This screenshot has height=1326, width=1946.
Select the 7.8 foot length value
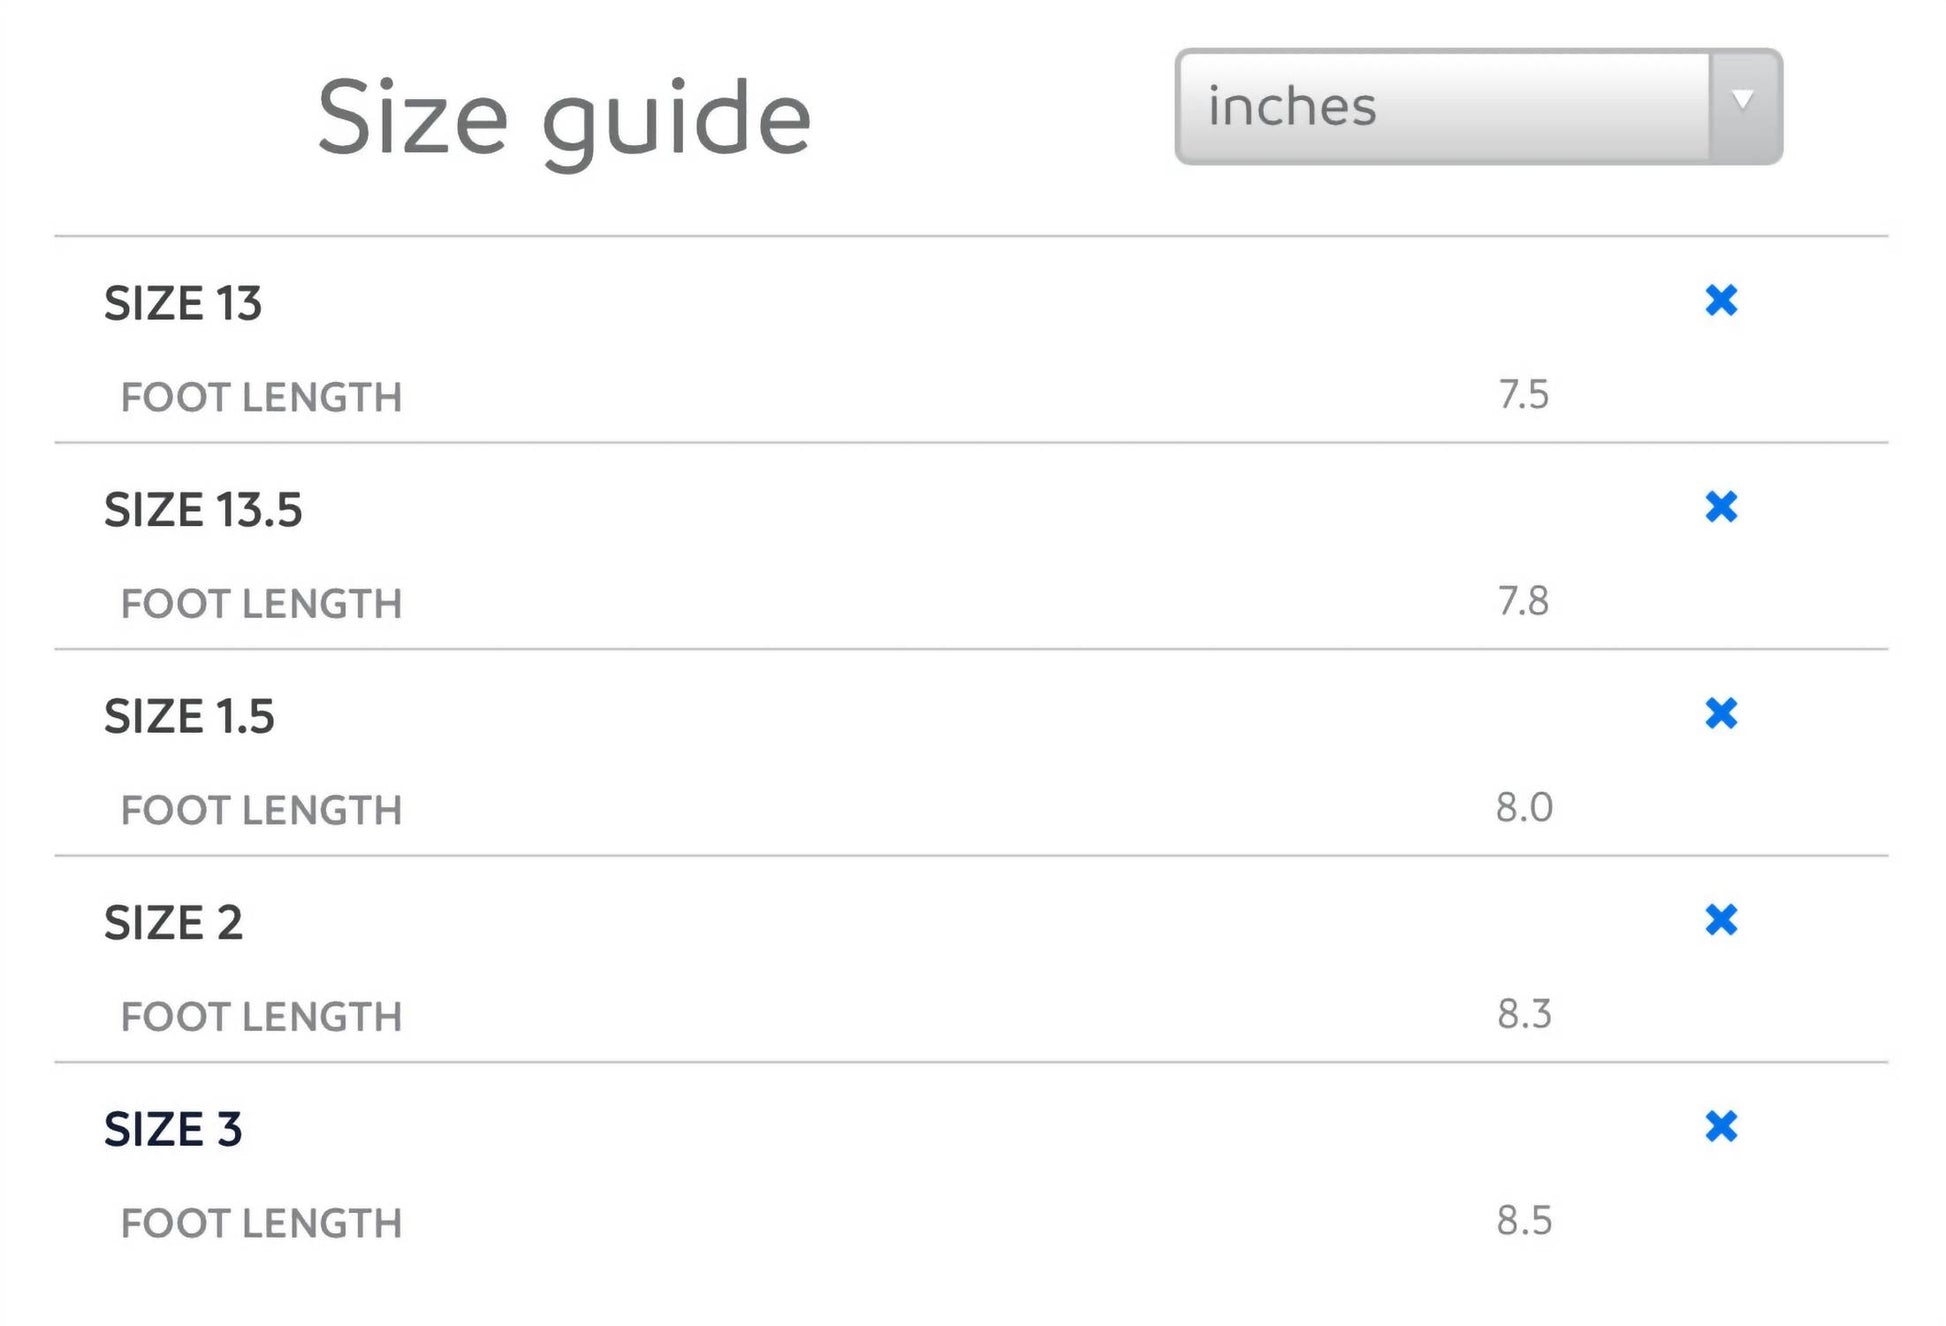point(1523,601)
